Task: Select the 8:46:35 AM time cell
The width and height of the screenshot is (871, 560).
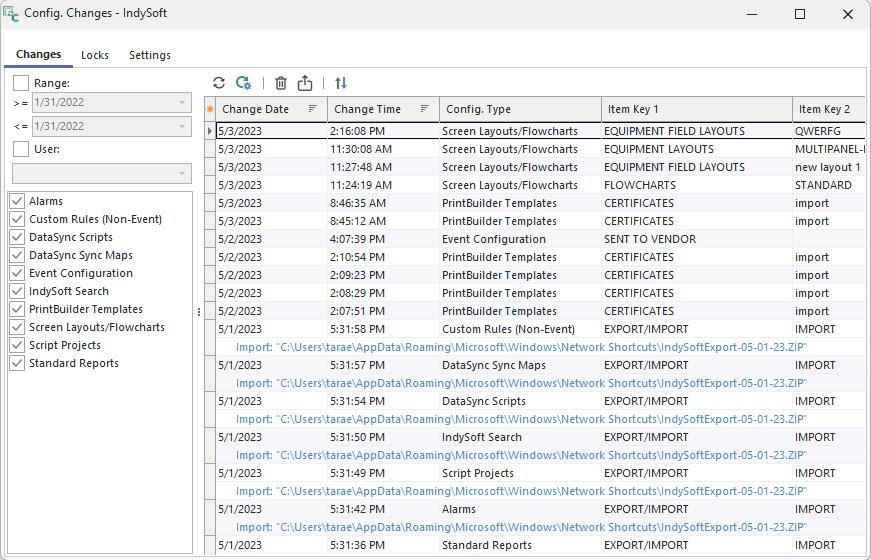Action: click(x=383, y=203)
